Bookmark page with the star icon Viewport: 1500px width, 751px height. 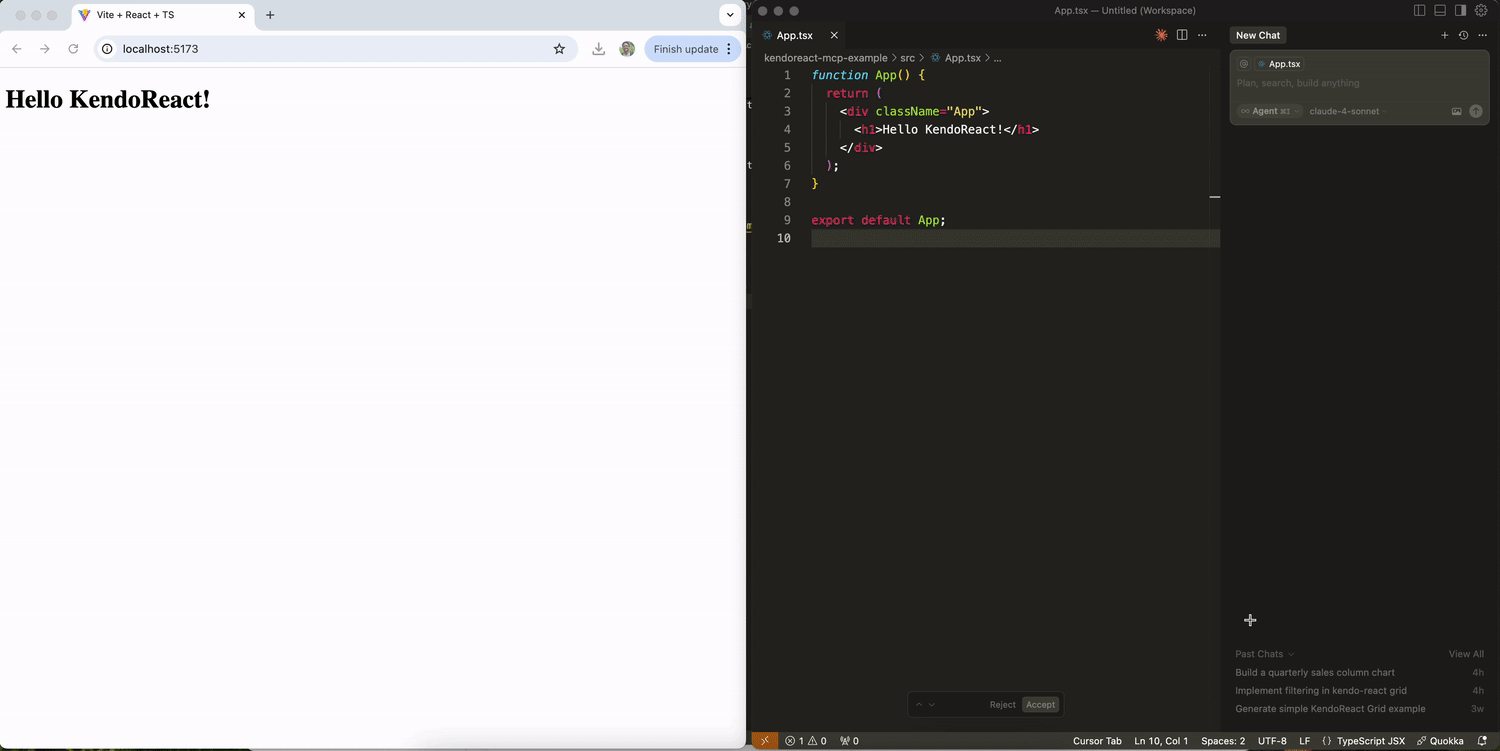point(559,49)
